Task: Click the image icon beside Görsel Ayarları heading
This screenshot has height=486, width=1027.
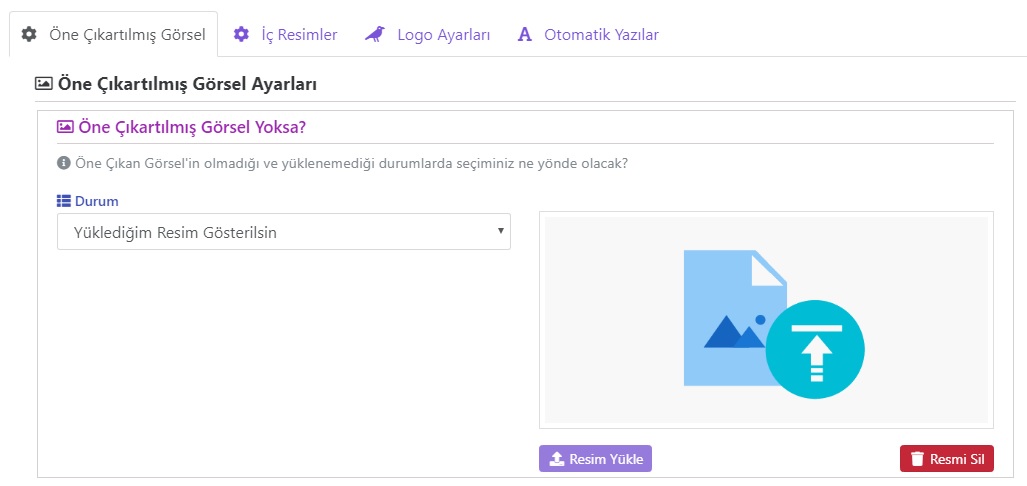Action: click(x=44, y=85)
